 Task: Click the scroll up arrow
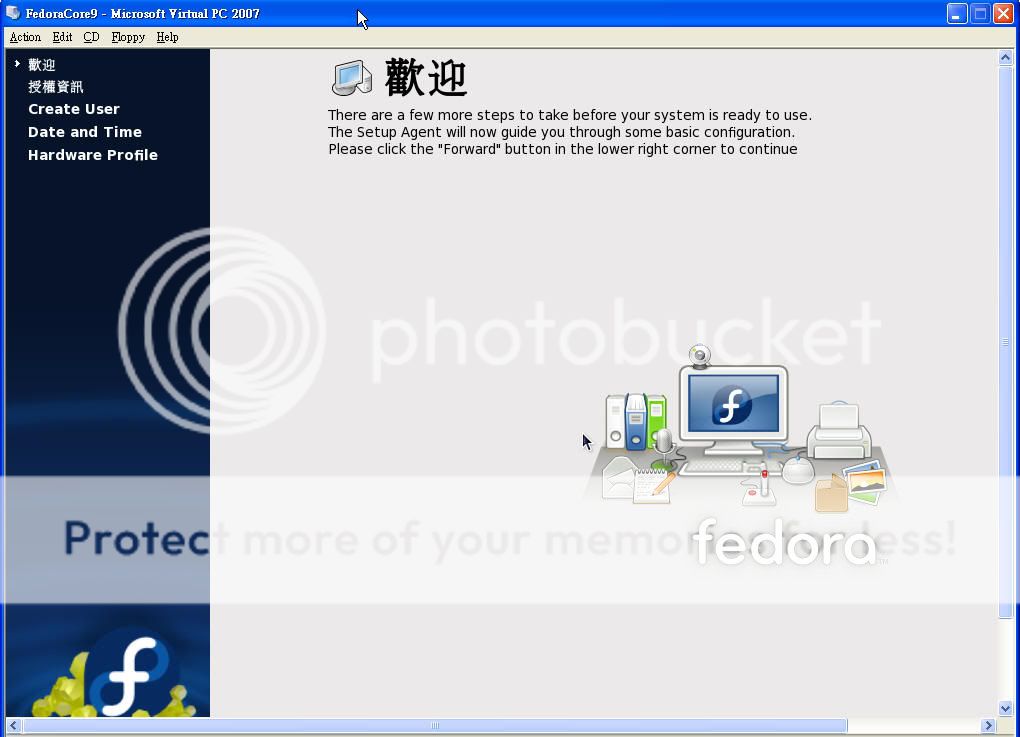1005,58
